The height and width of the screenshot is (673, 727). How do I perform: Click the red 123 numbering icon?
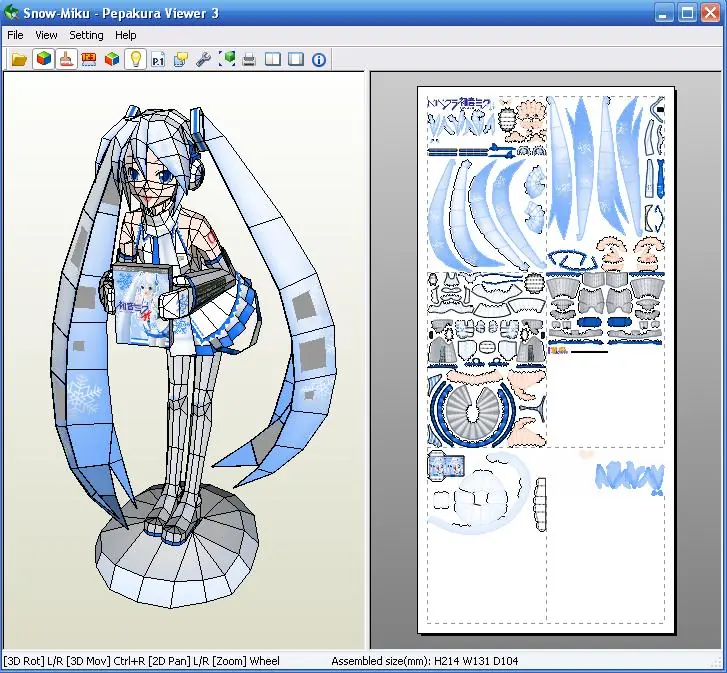tap(89, 59)
